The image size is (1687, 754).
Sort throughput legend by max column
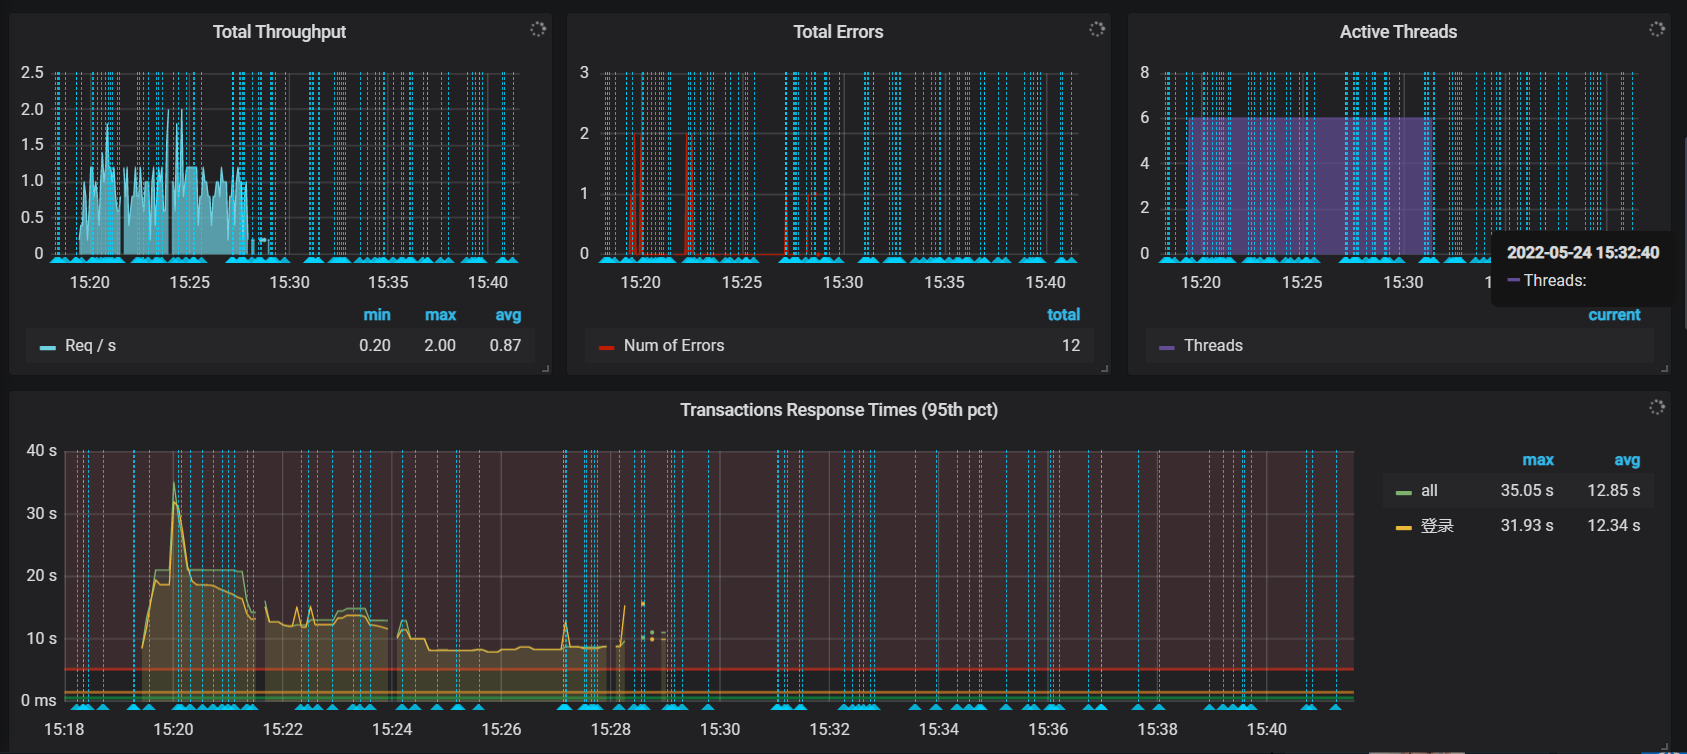coord(440,315)
